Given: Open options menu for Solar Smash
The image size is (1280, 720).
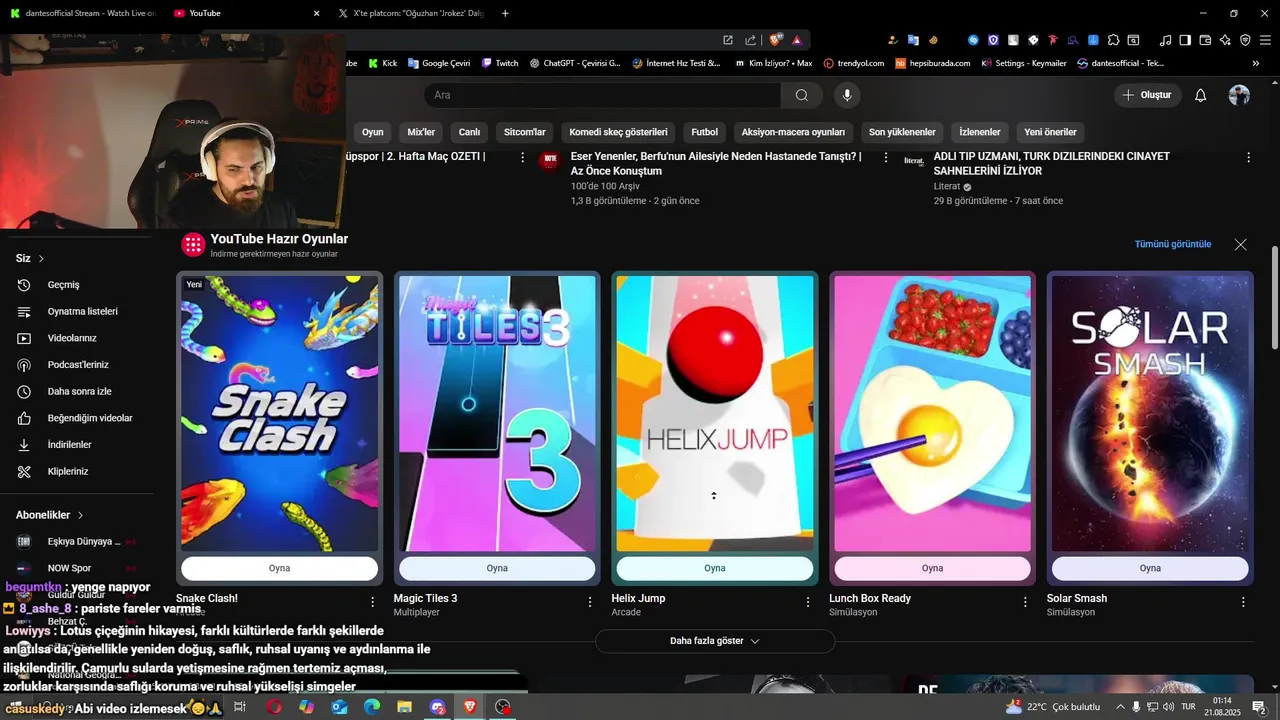Looking at the screenshot, I should point(1243,602).
